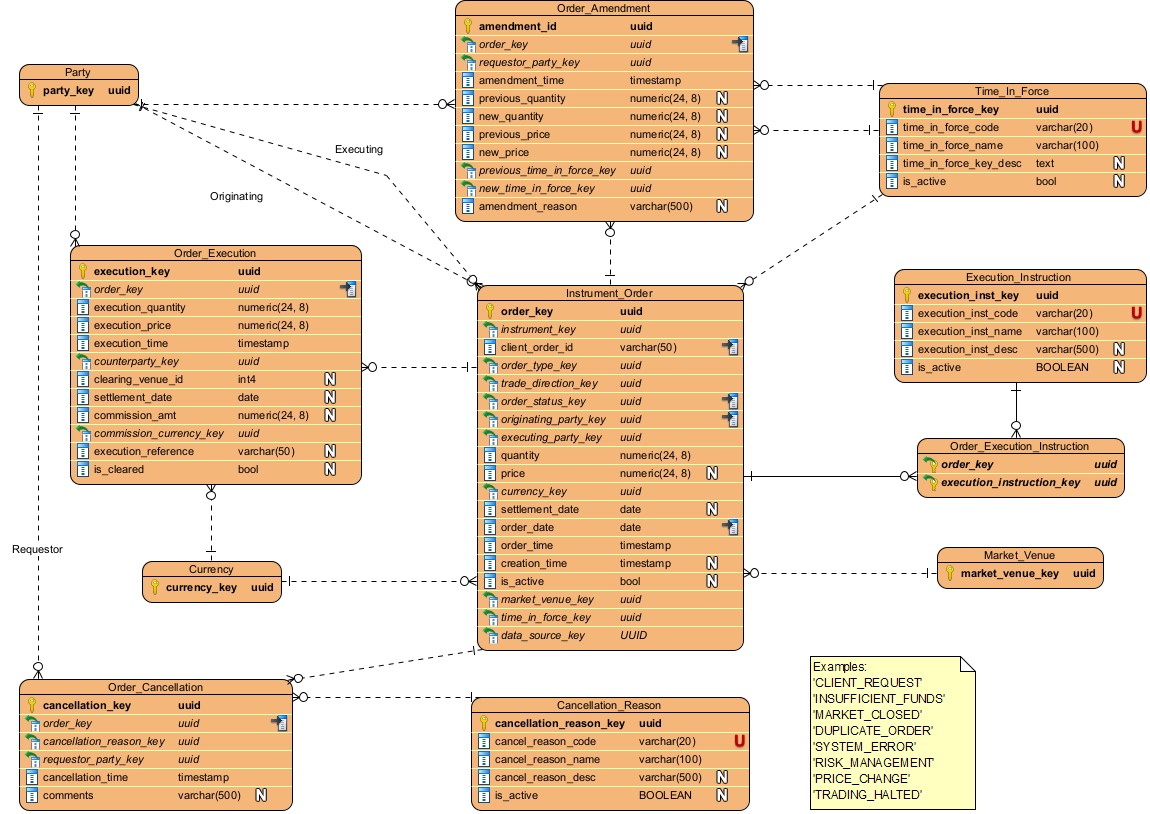Click the key icon beside currency_key
1150x814 pixels.
[x=154, y=587]
